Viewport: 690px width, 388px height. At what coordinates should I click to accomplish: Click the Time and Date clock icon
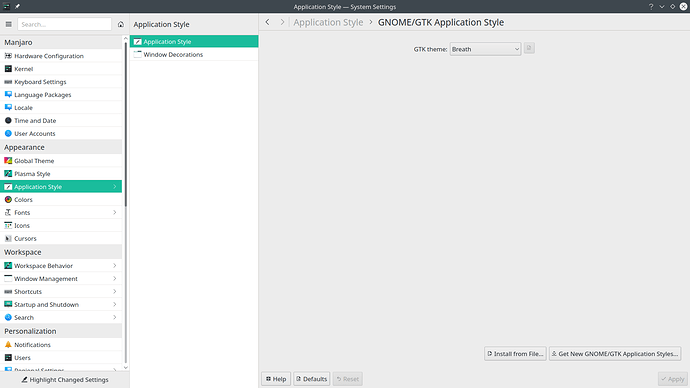click(8, 121)
